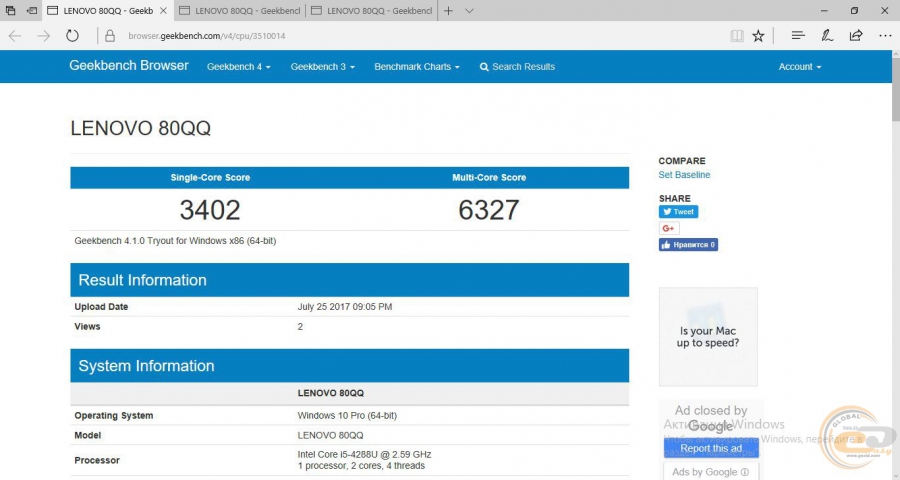Expand the Benchmark Charts dropdown menu

pyautogui.click(x=417, y=67)
